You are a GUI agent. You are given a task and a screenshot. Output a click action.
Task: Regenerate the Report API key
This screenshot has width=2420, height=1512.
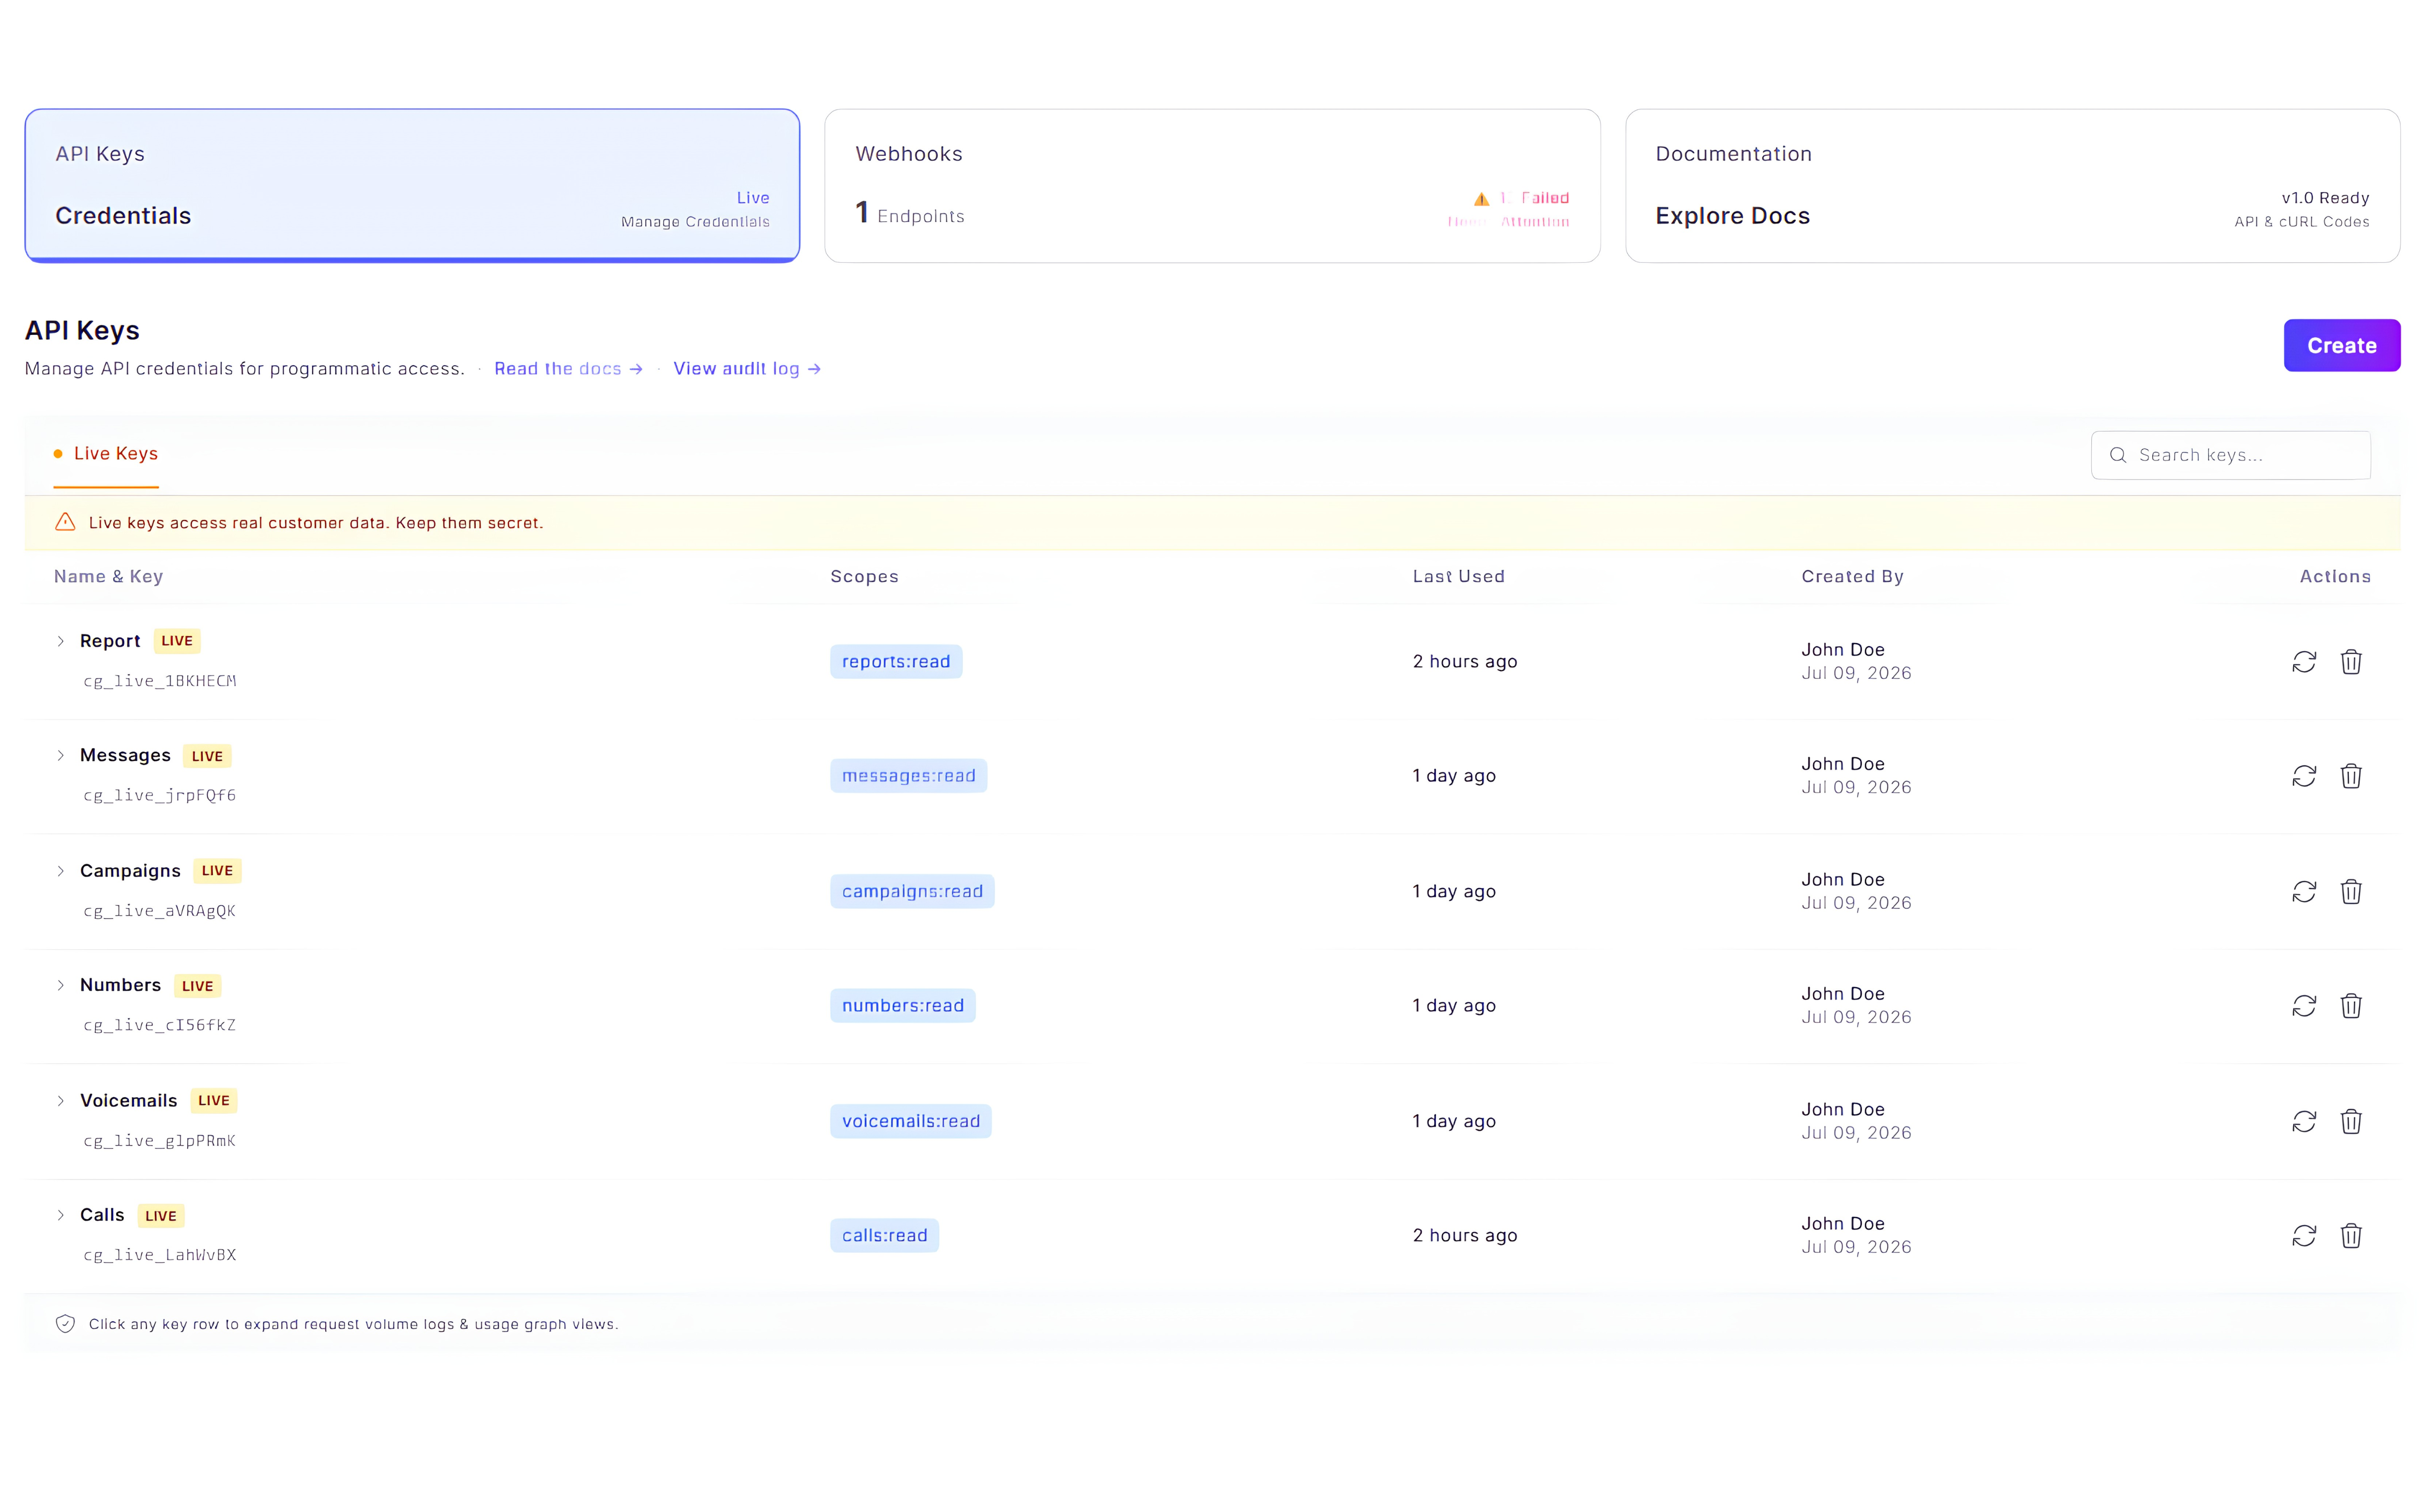(2304, 662)
